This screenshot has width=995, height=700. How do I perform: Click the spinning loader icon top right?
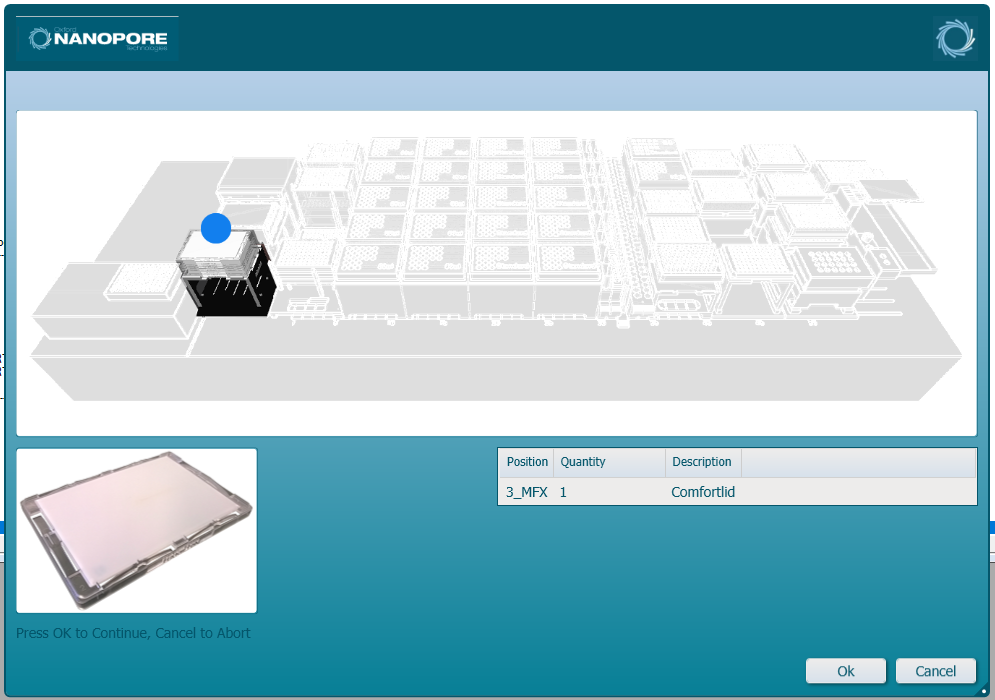click(x=955, y=38)
